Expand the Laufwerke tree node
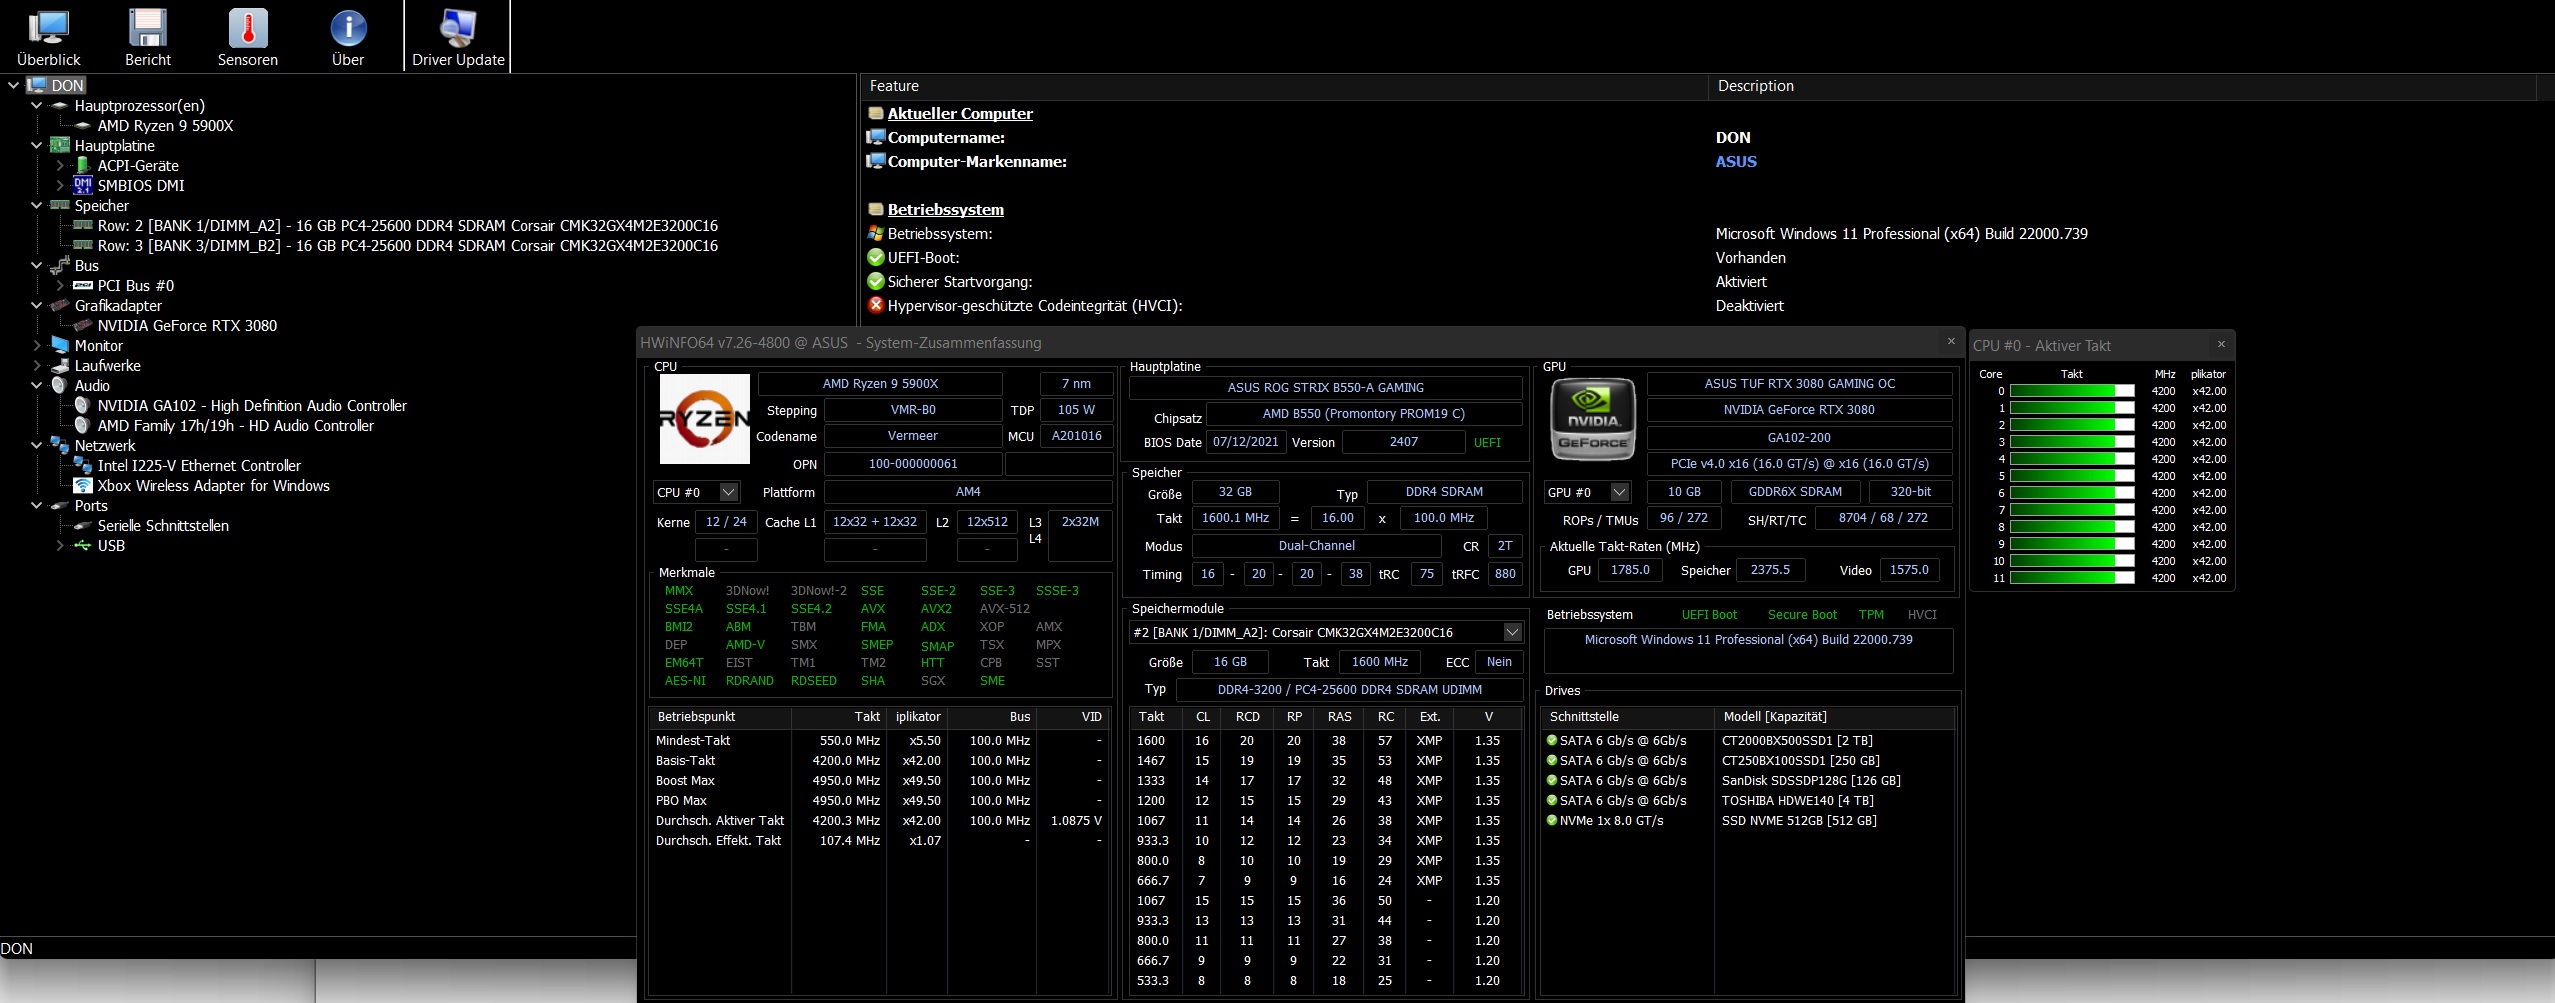The width and height of the screenshot is (2555, 1003). [x=37, y=365]
